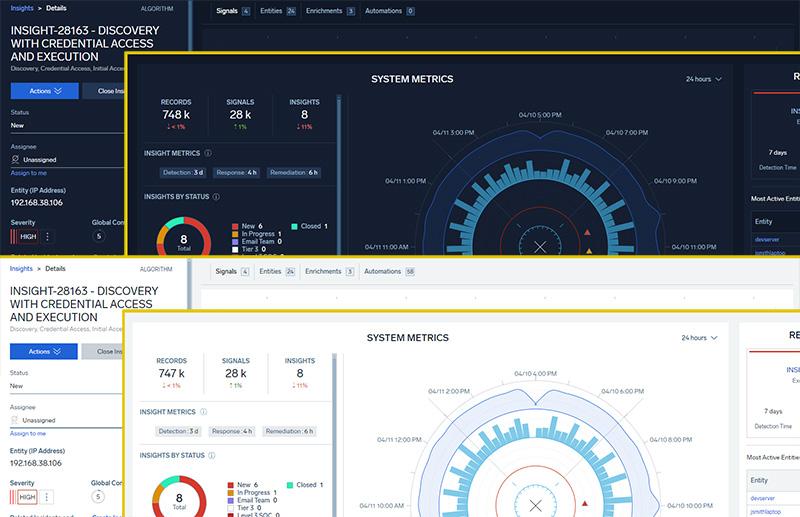Click Detection: 3 d chip in dark dashboard
This screenshot has width=800, height=517.
[x=183, y=173]
